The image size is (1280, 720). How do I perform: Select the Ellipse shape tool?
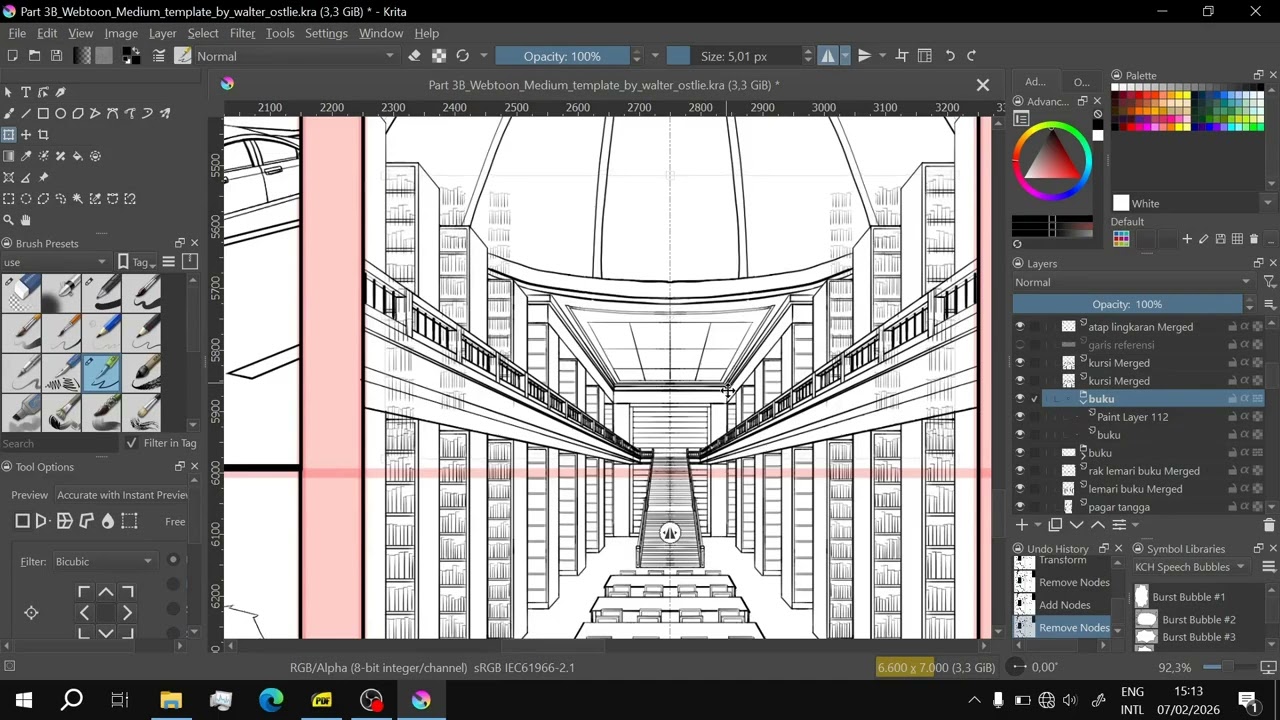point(60,113)
